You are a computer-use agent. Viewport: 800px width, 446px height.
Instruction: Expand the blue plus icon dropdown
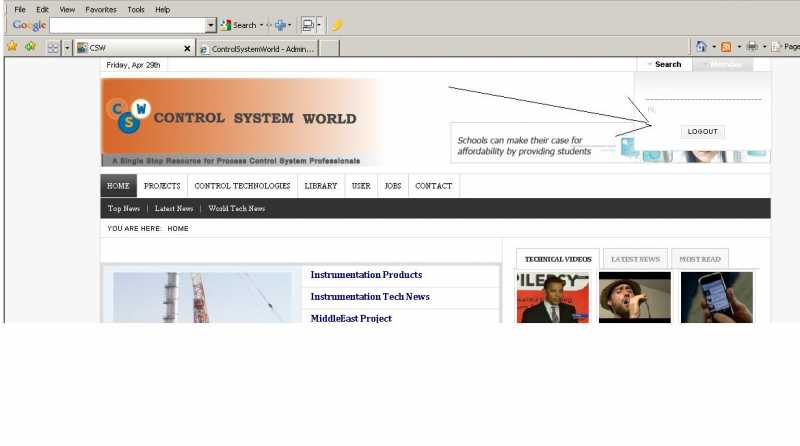tap(289, 25)
